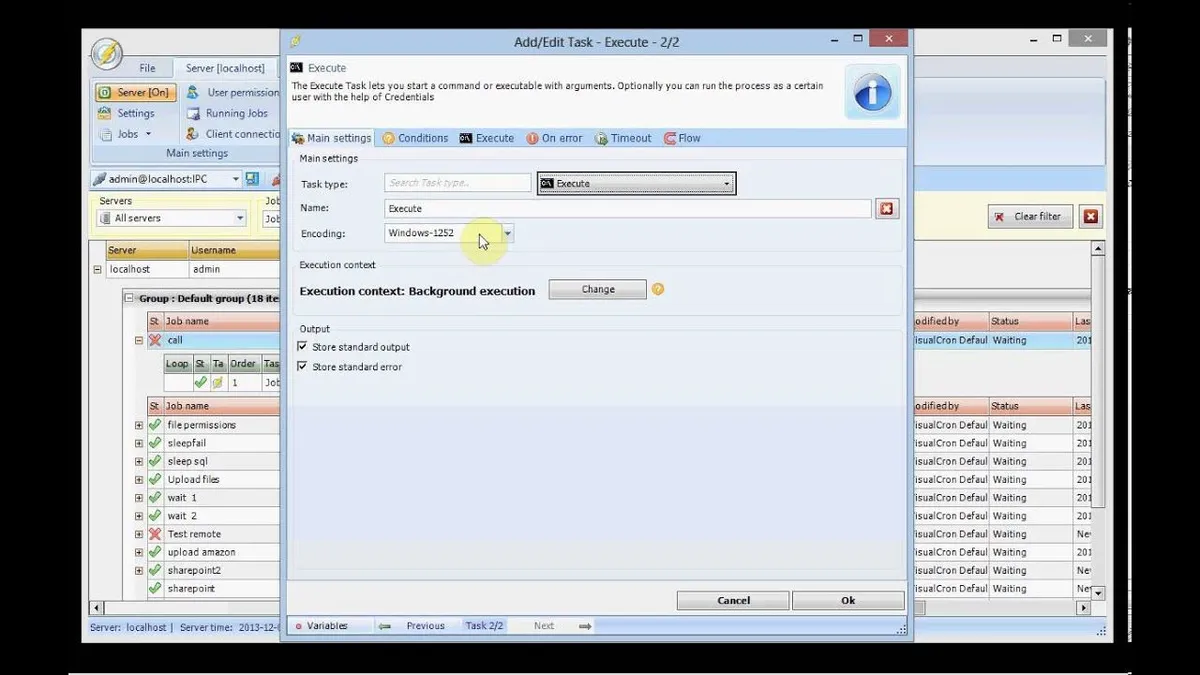This screenshot has width=1200, height=675.
Task: Click the large blue info icon in dialog
Action: click(x=872, y=93)
